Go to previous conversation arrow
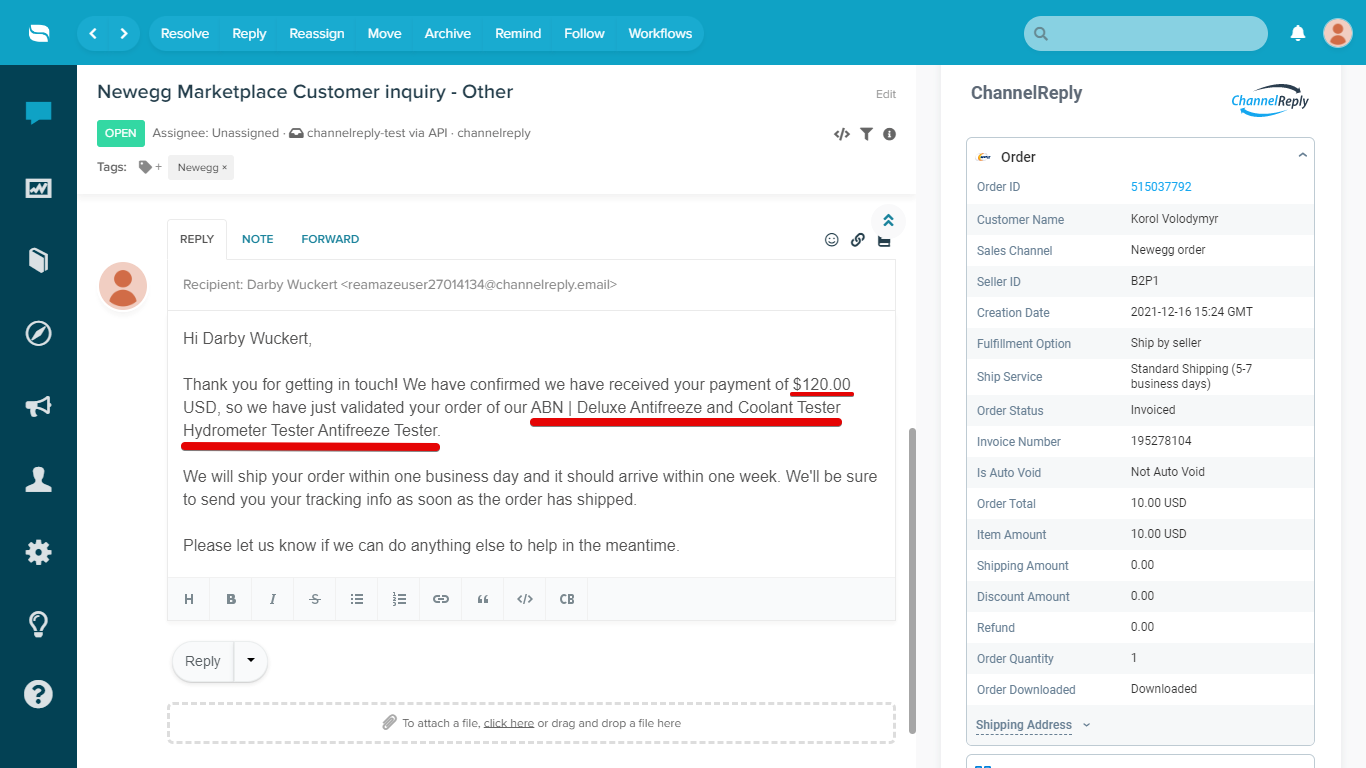 tap(93, 33)
